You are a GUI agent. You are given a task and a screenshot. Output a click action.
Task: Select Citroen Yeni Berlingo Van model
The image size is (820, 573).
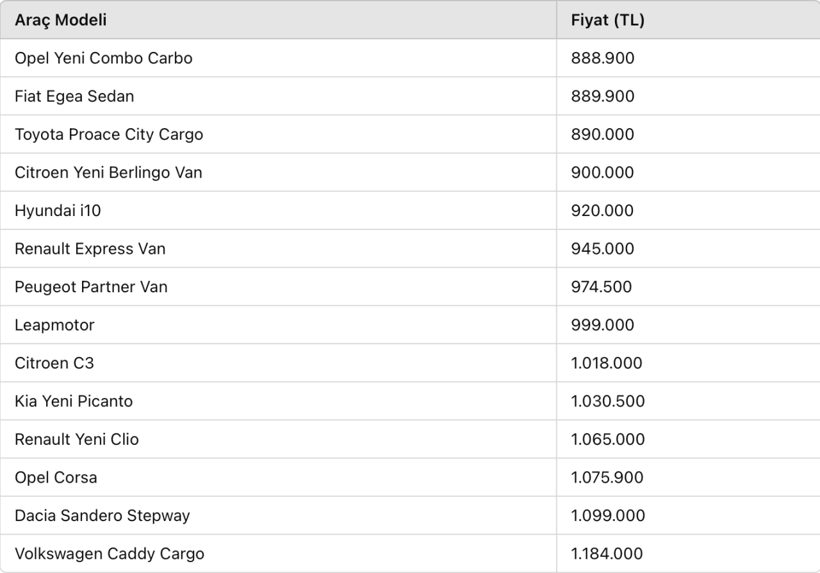[108, 172]
